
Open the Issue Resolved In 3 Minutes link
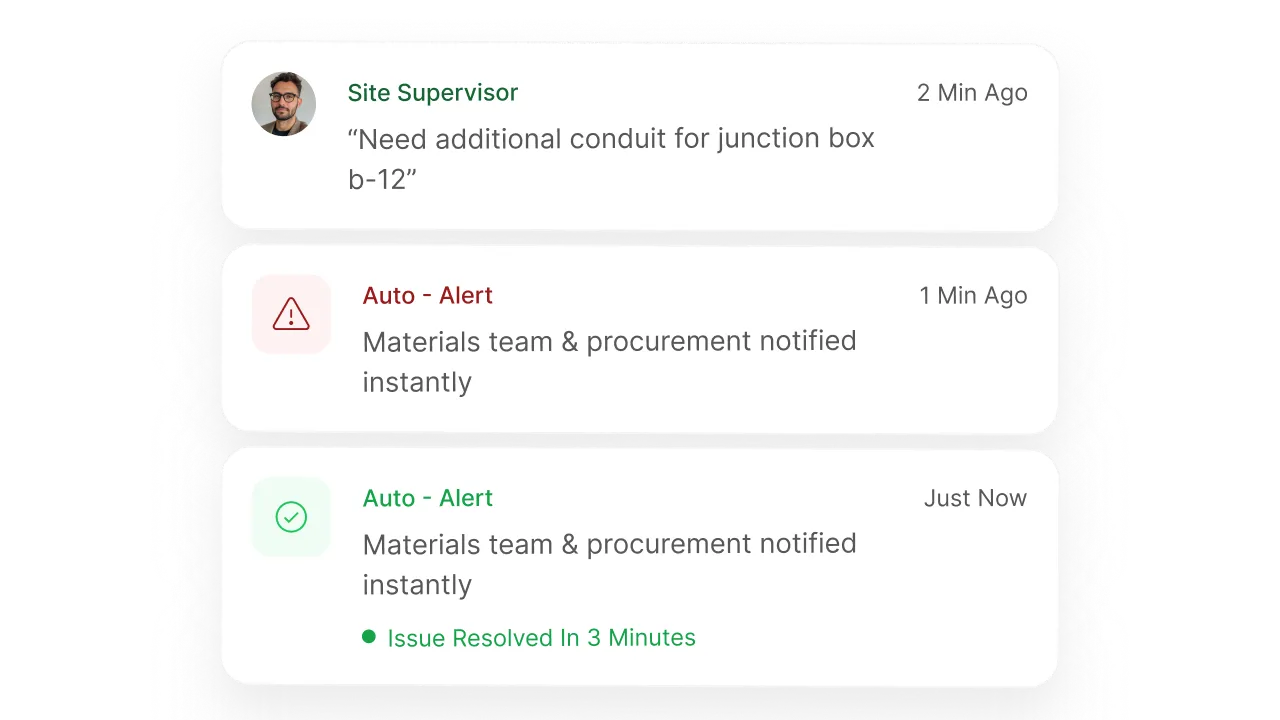click(x=541, y=637)
